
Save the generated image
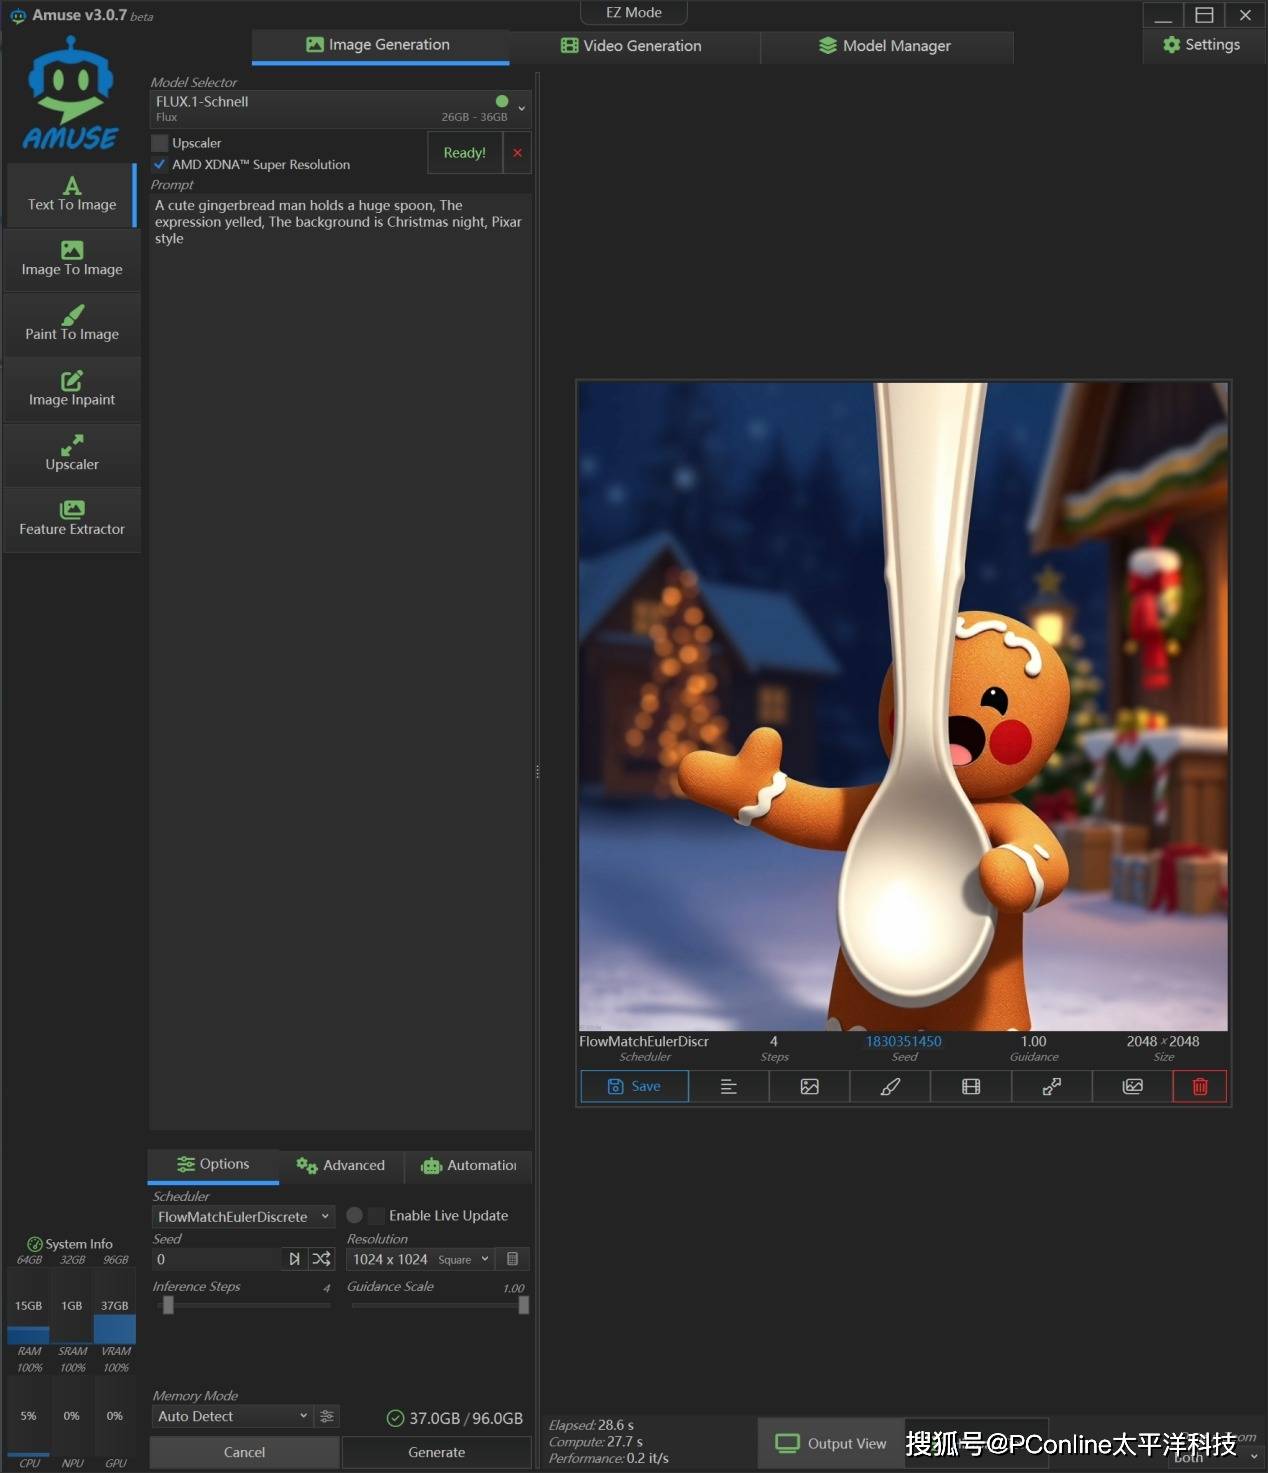pyautogui.click(x=634, y=1086)
